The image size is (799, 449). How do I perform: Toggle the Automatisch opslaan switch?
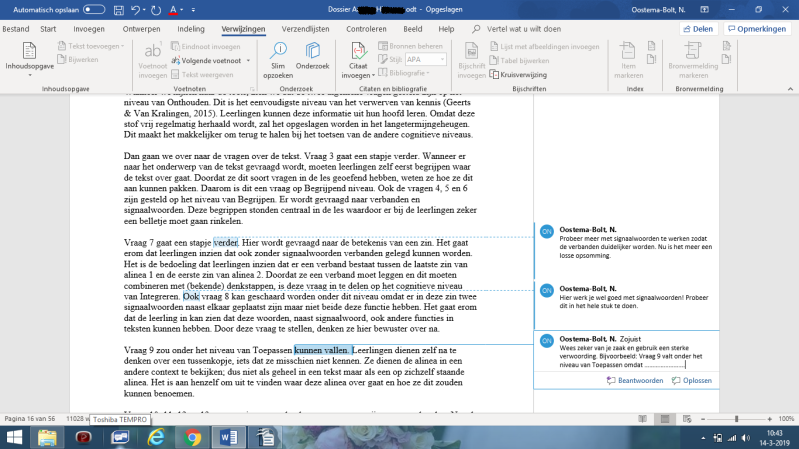click(x=94, y=9)
